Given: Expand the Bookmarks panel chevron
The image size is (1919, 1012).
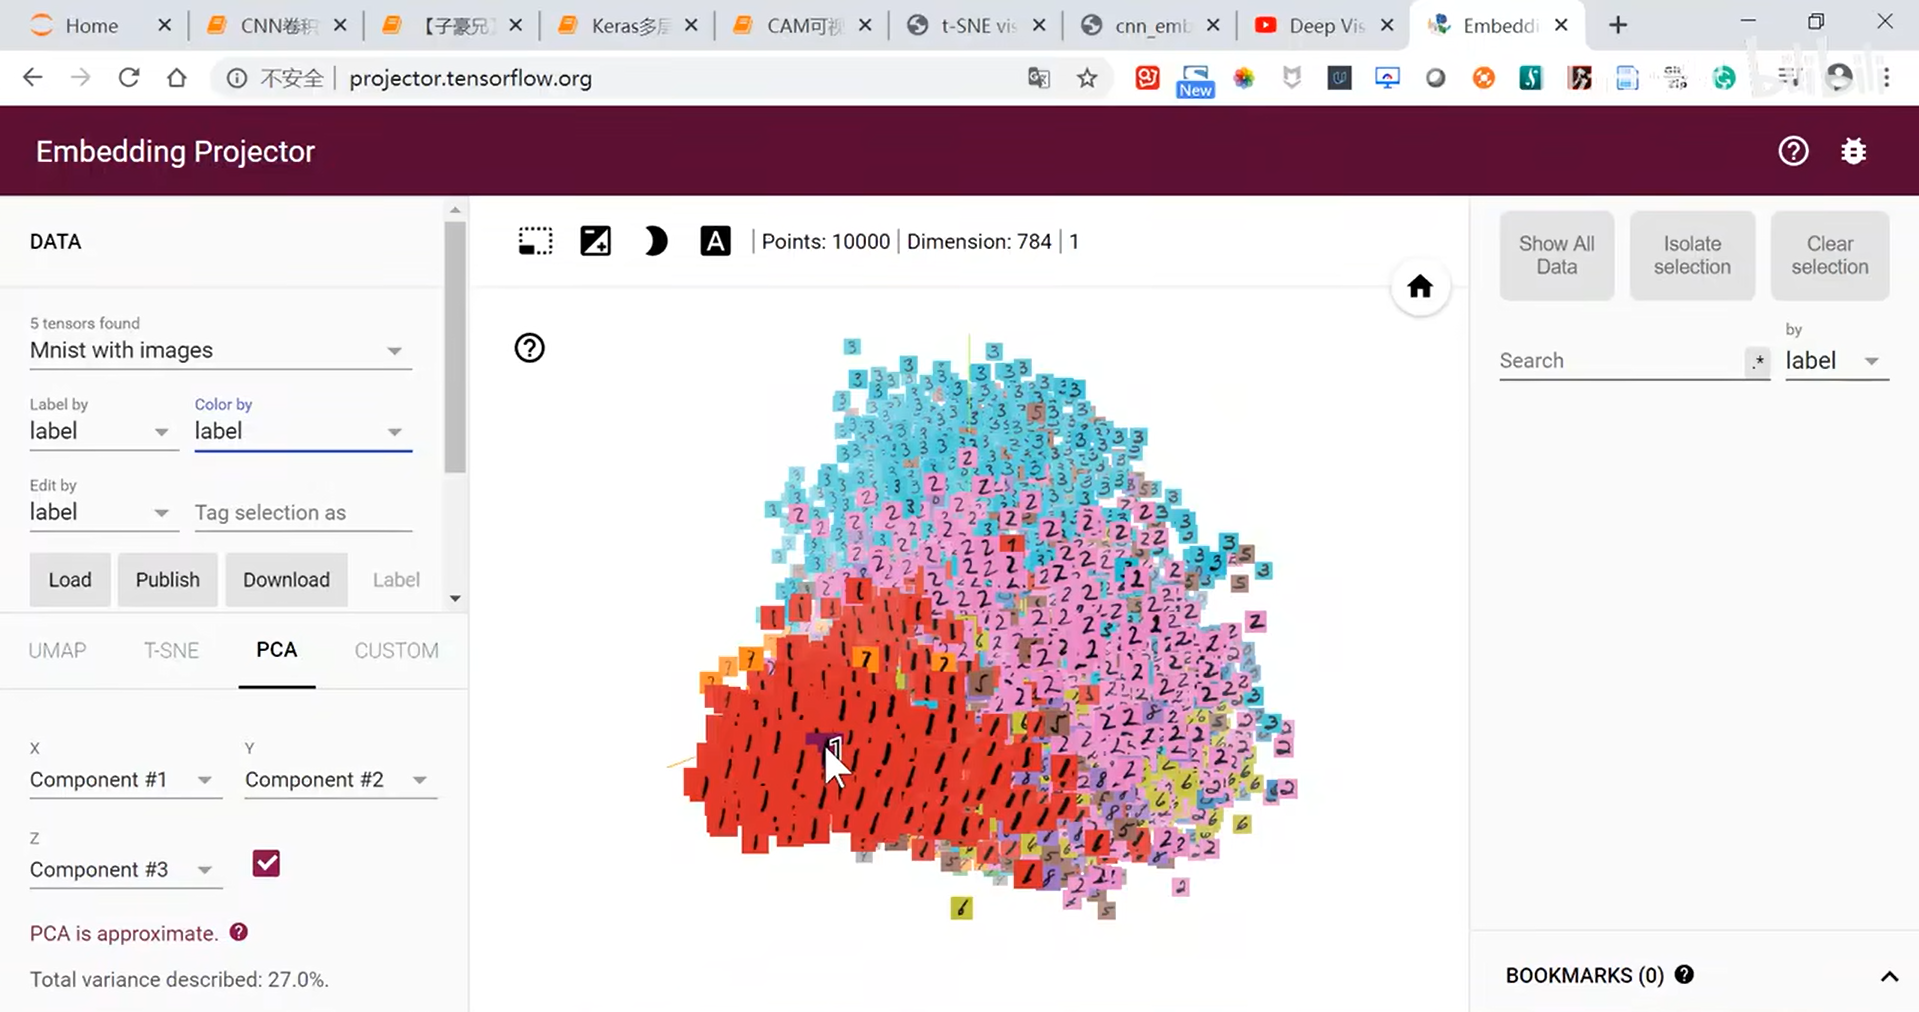Looking at the screenshot, I should (x=1889, y=976).
